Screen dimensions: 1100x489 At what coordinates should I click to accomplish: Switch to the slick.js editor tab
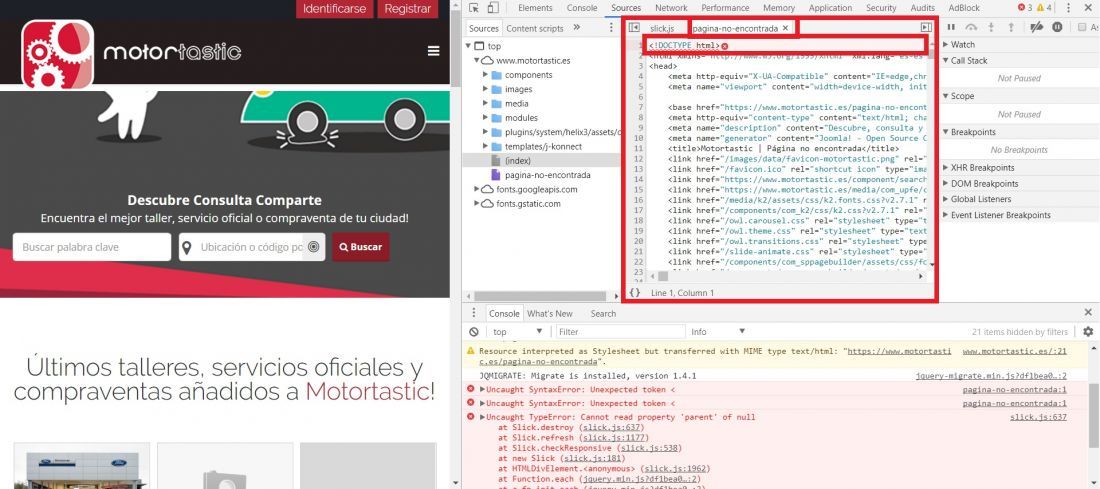(x=662, y=28)
